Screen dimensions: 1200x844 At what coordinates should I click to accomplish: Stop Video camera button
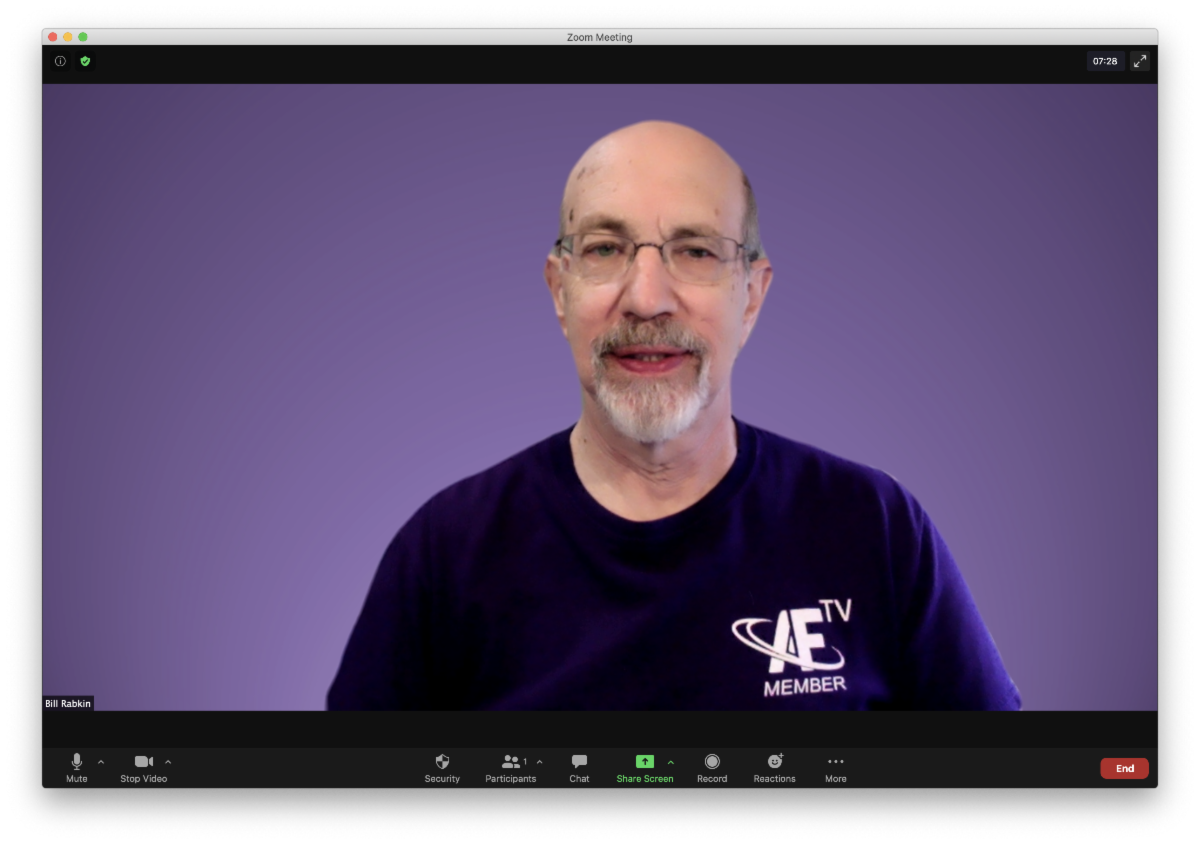click(x=144, y=768)
